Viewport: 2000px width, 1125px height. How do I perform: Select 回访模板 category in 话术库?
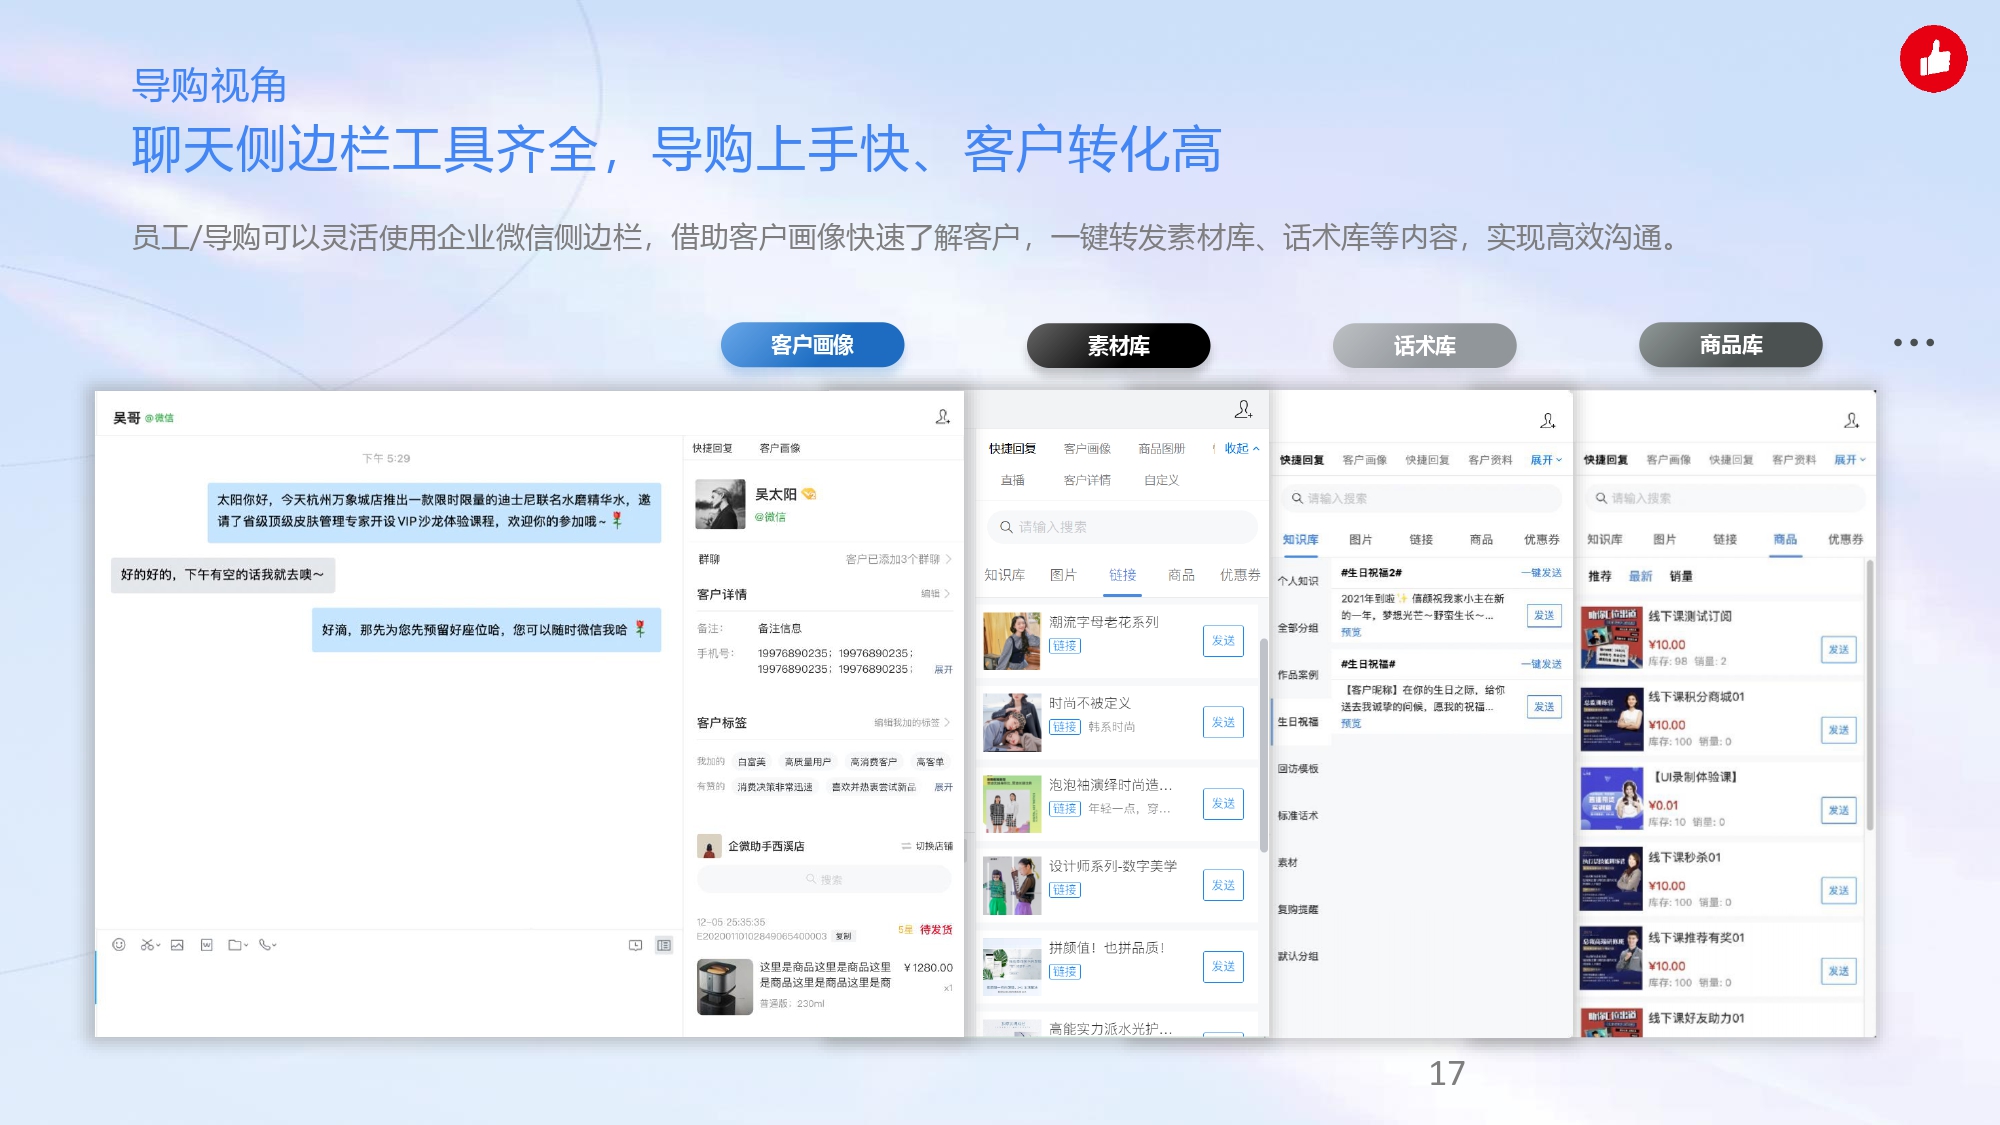click(1298, 769)
